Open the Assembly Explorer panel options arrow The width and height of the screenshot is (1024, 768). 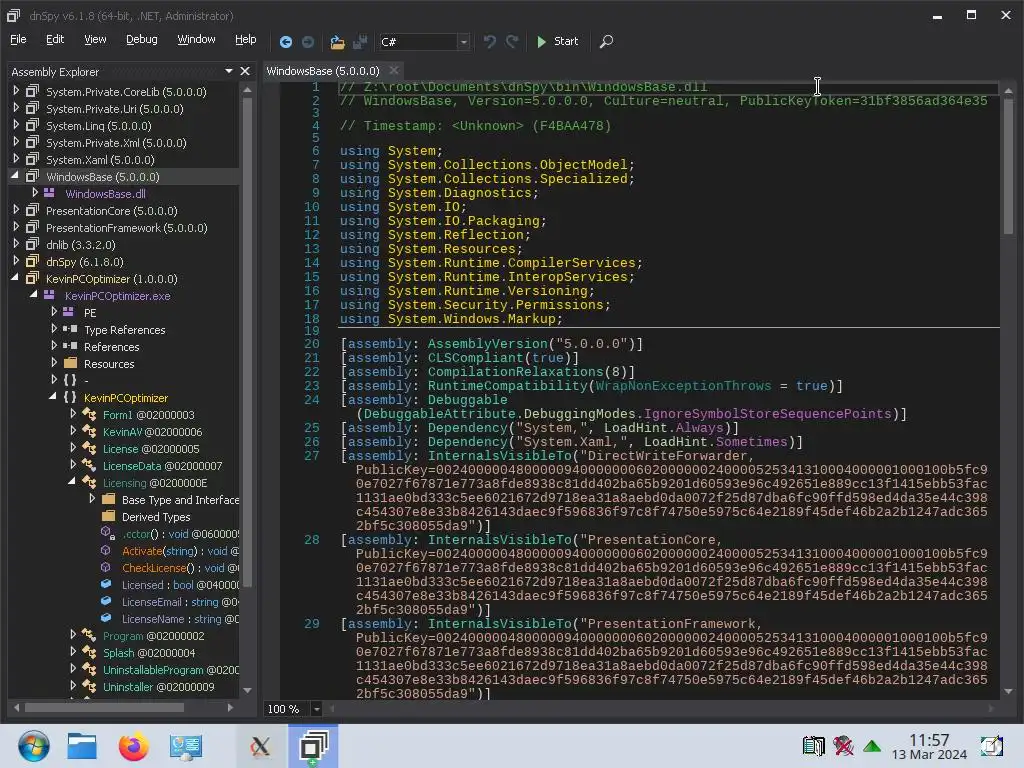click(x=229, y=71)
